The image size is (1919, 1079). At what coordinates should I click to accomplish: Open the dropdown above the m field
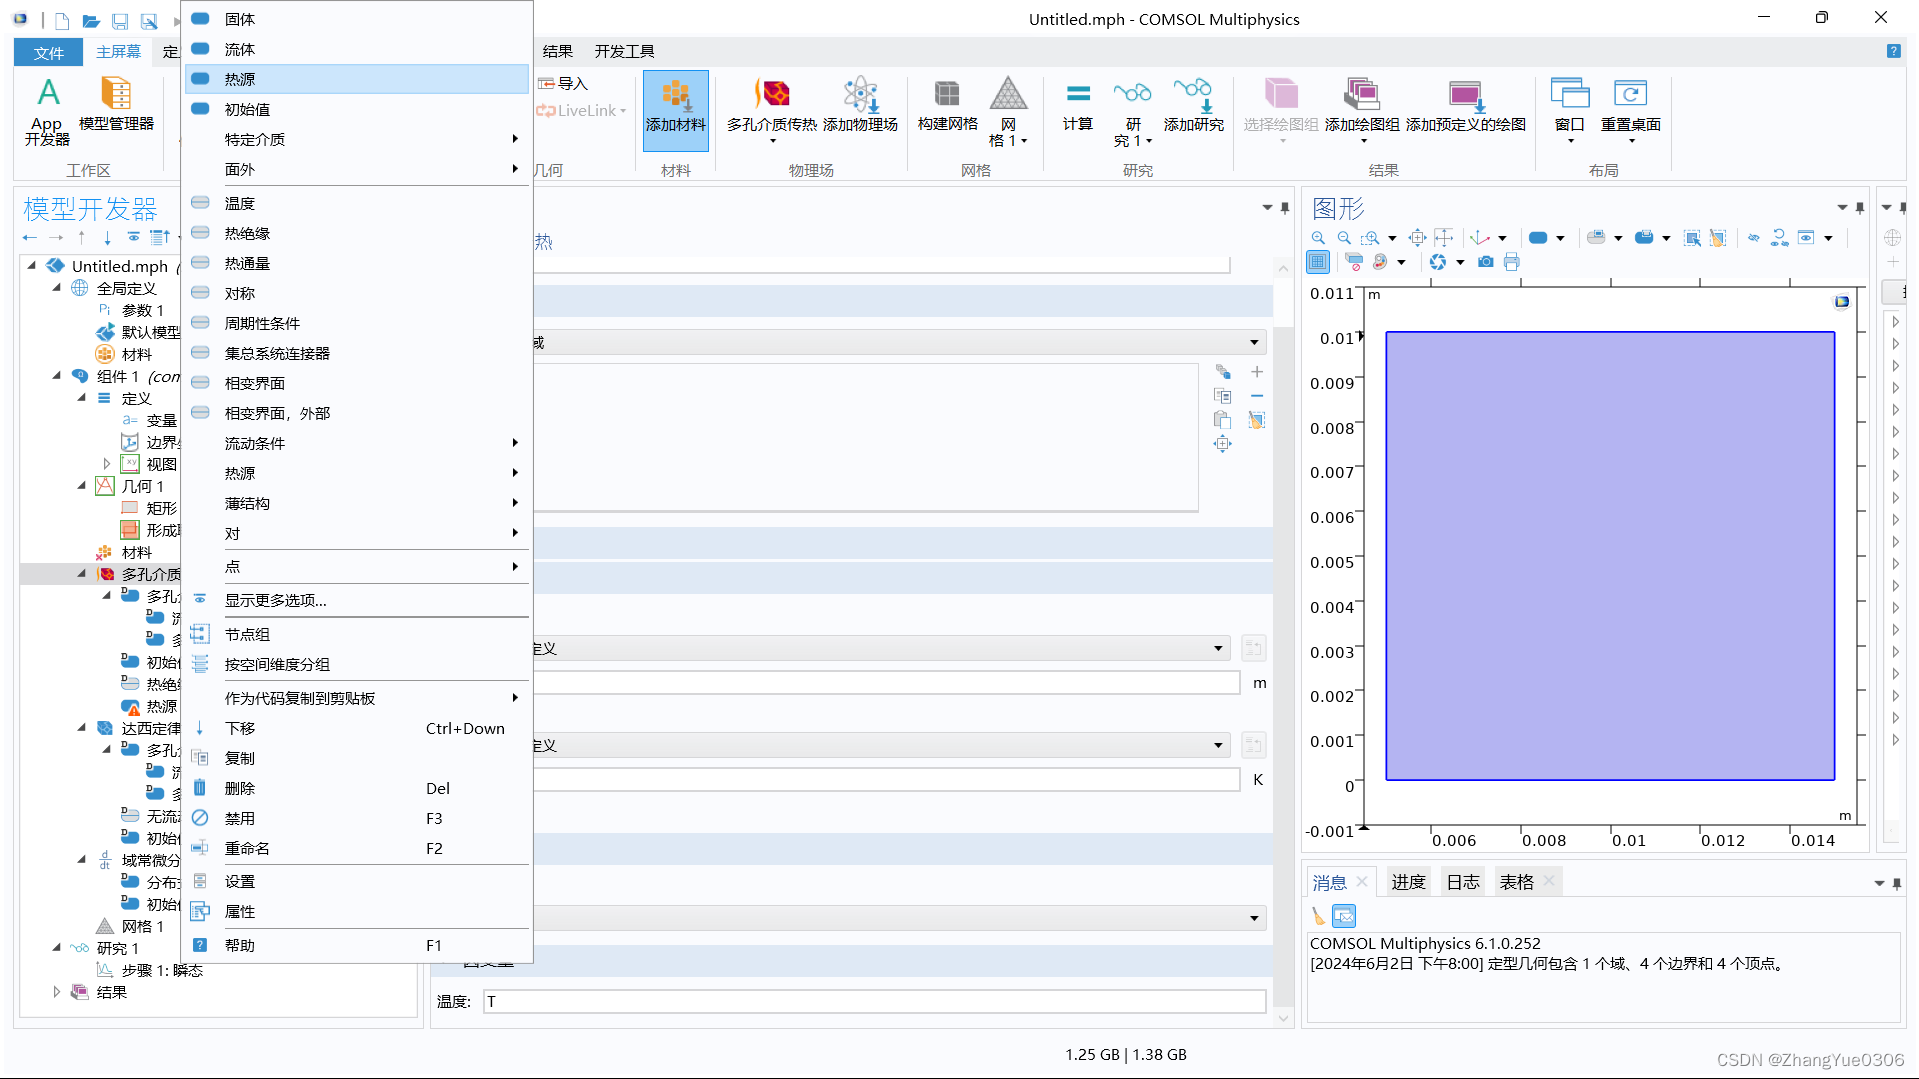pyautogui.click(x=1218, y=649)
